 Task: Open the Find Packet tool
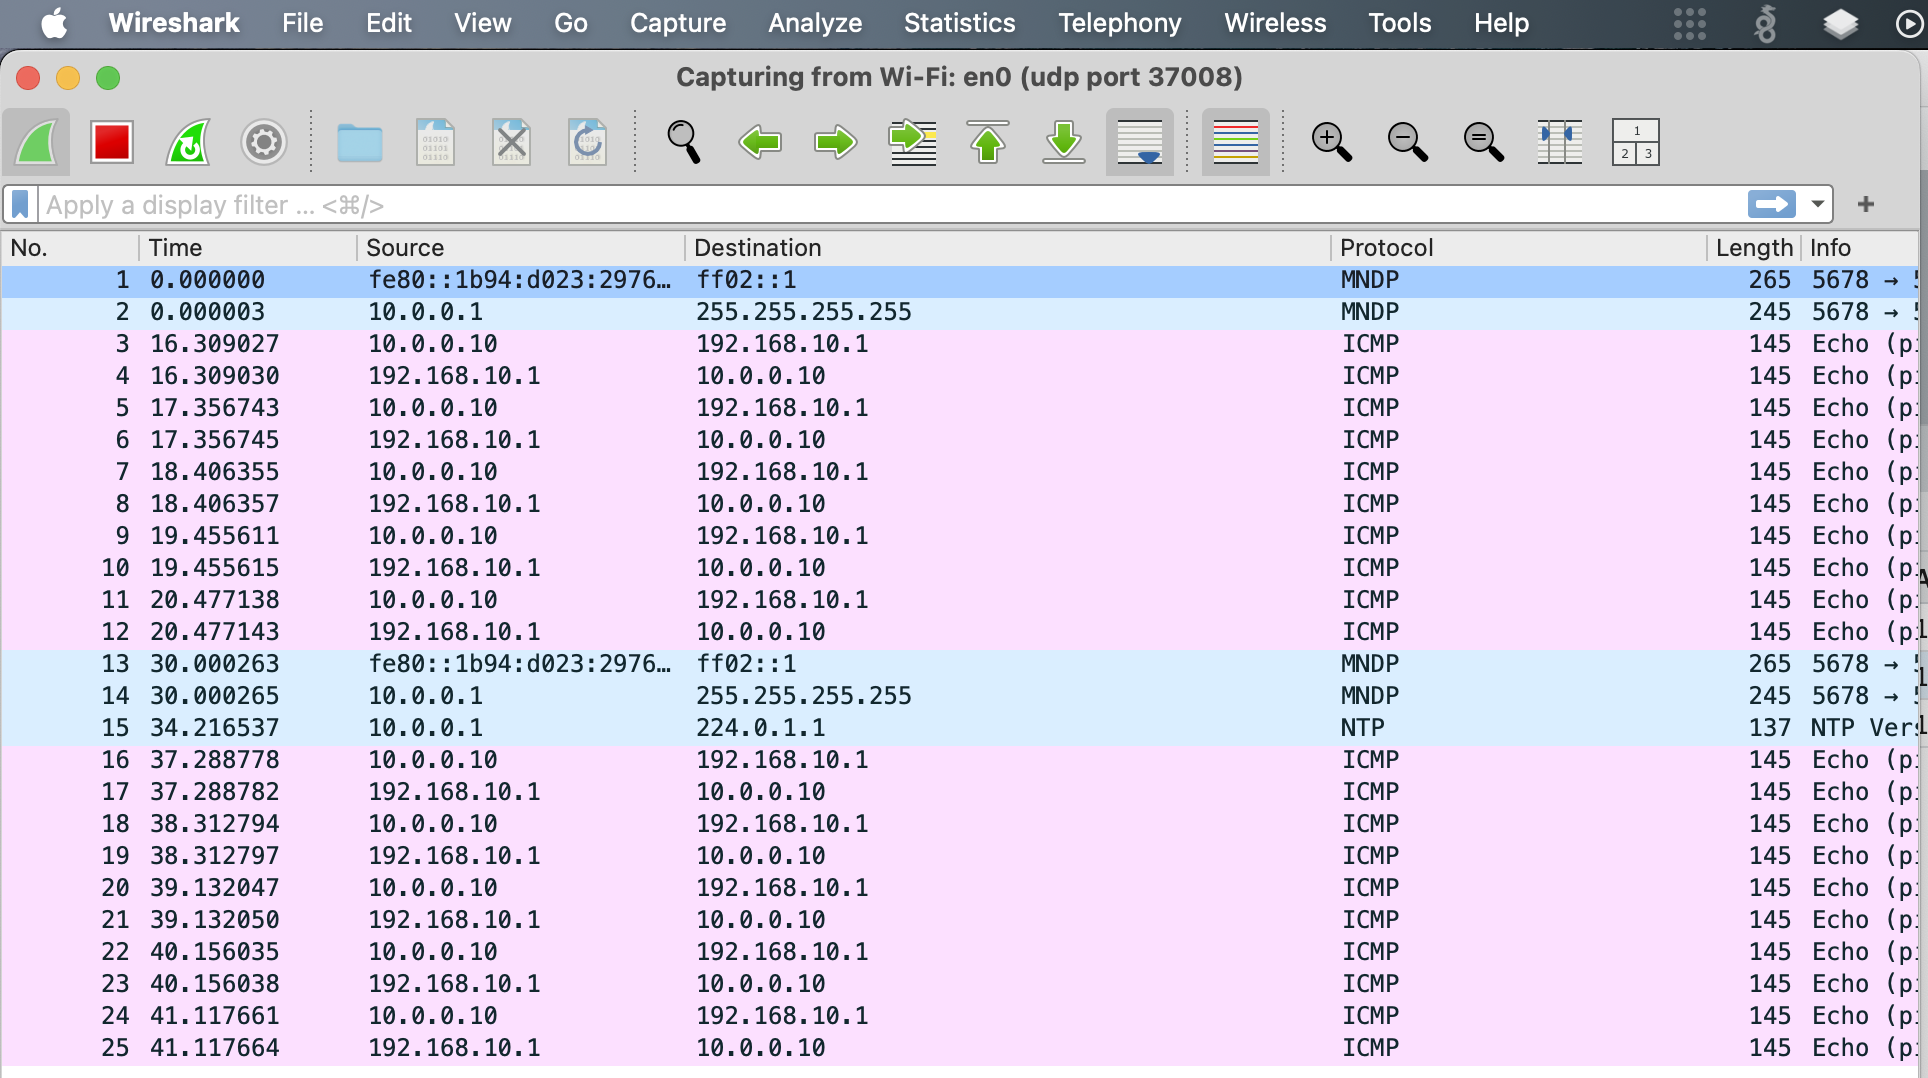(x=684, y=142)
